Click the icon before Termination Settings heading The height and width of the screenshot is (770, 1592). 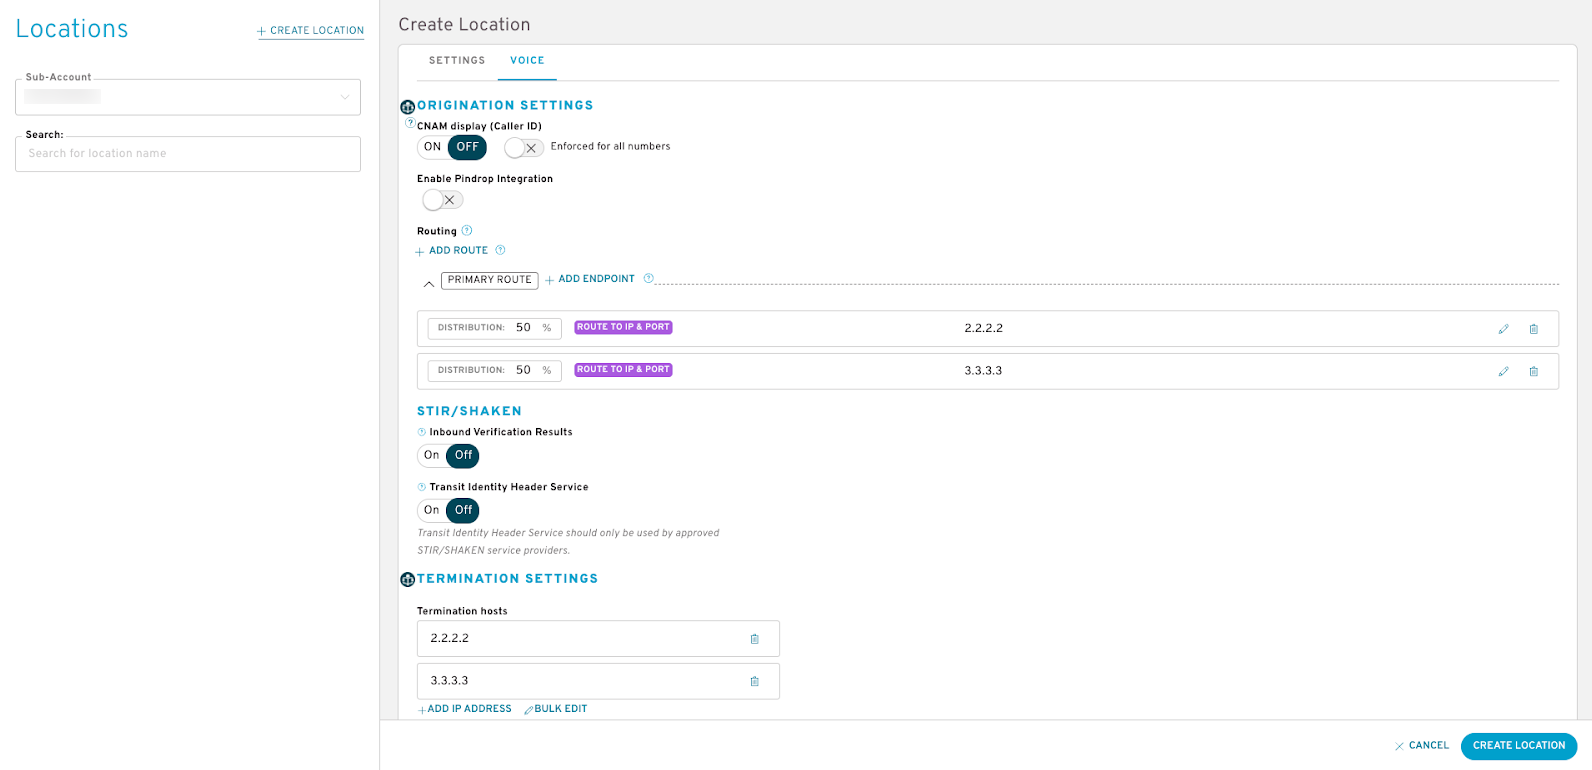point(407,580)
